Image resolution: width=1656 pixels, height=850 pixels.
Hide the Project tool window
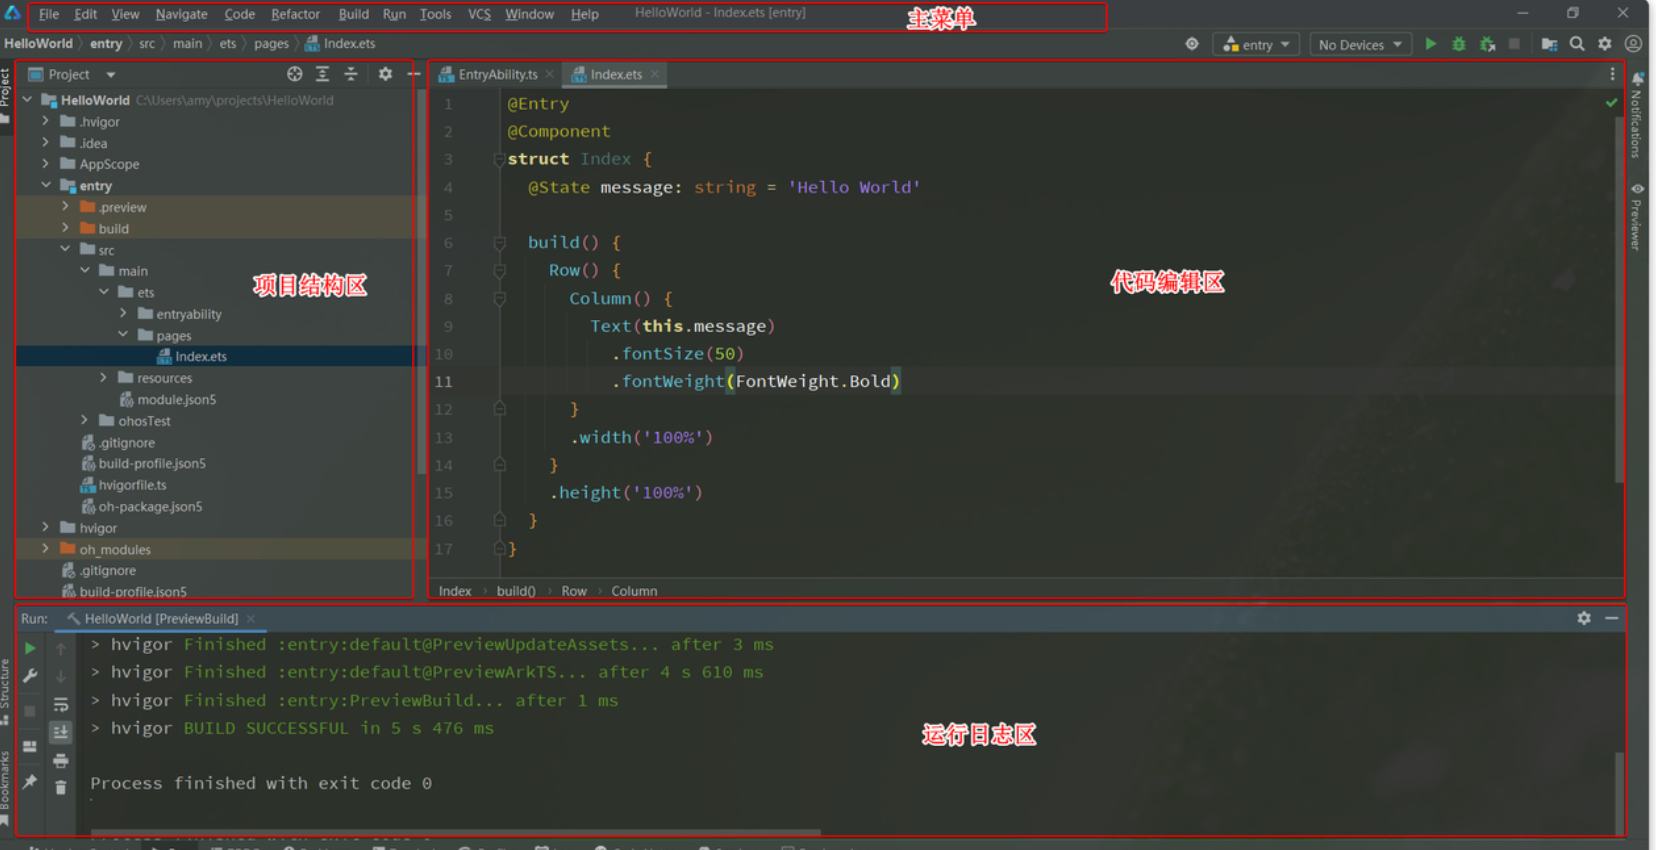[413, 74]
